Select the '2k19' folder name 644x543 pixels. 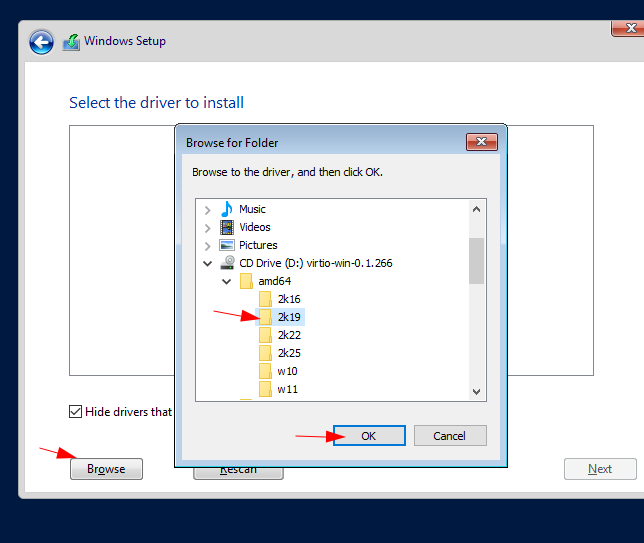pos(289,317)
